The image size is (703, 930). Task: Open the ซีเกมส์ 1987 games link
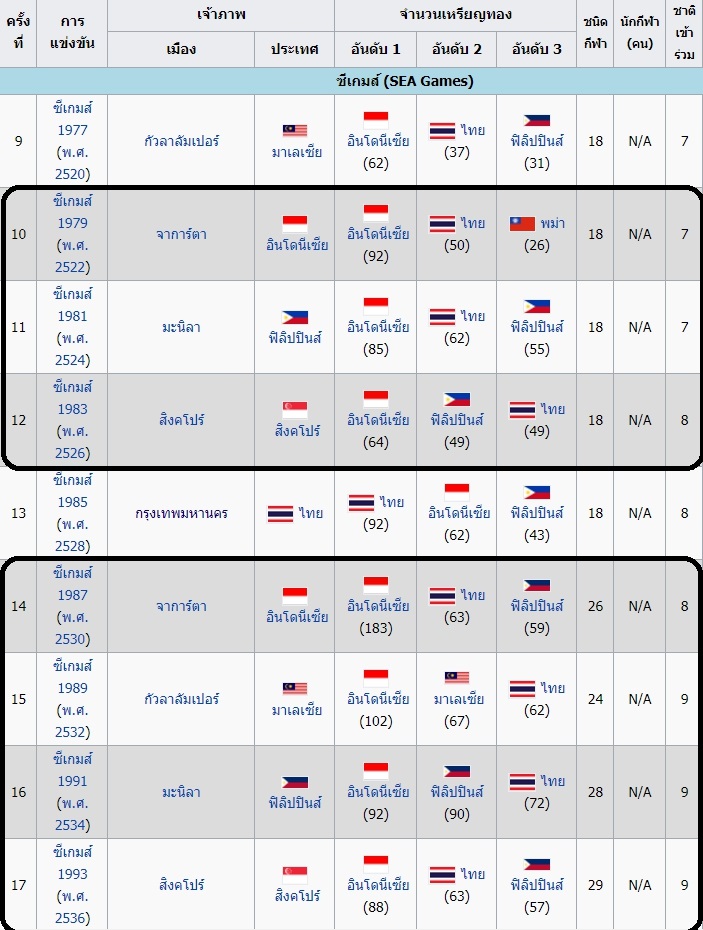72,606
